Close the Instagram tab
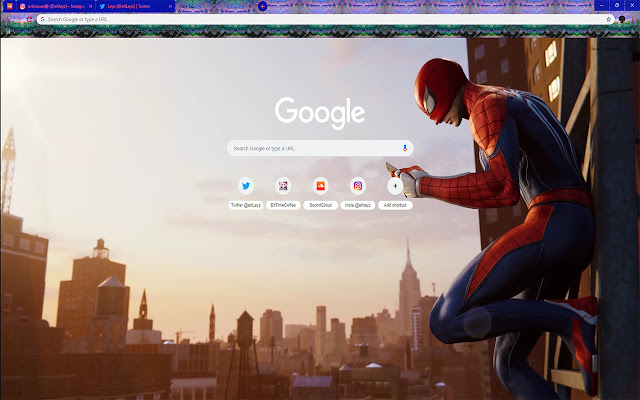 [x=91, y=7]
